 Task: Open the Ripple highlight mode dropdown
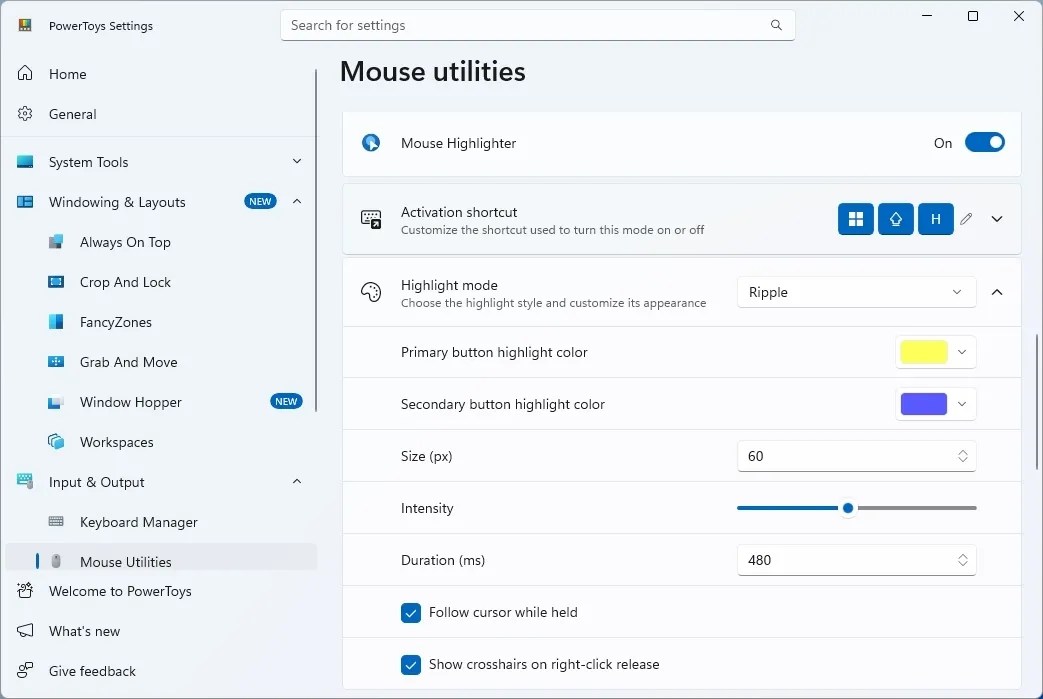coord(856,292)
